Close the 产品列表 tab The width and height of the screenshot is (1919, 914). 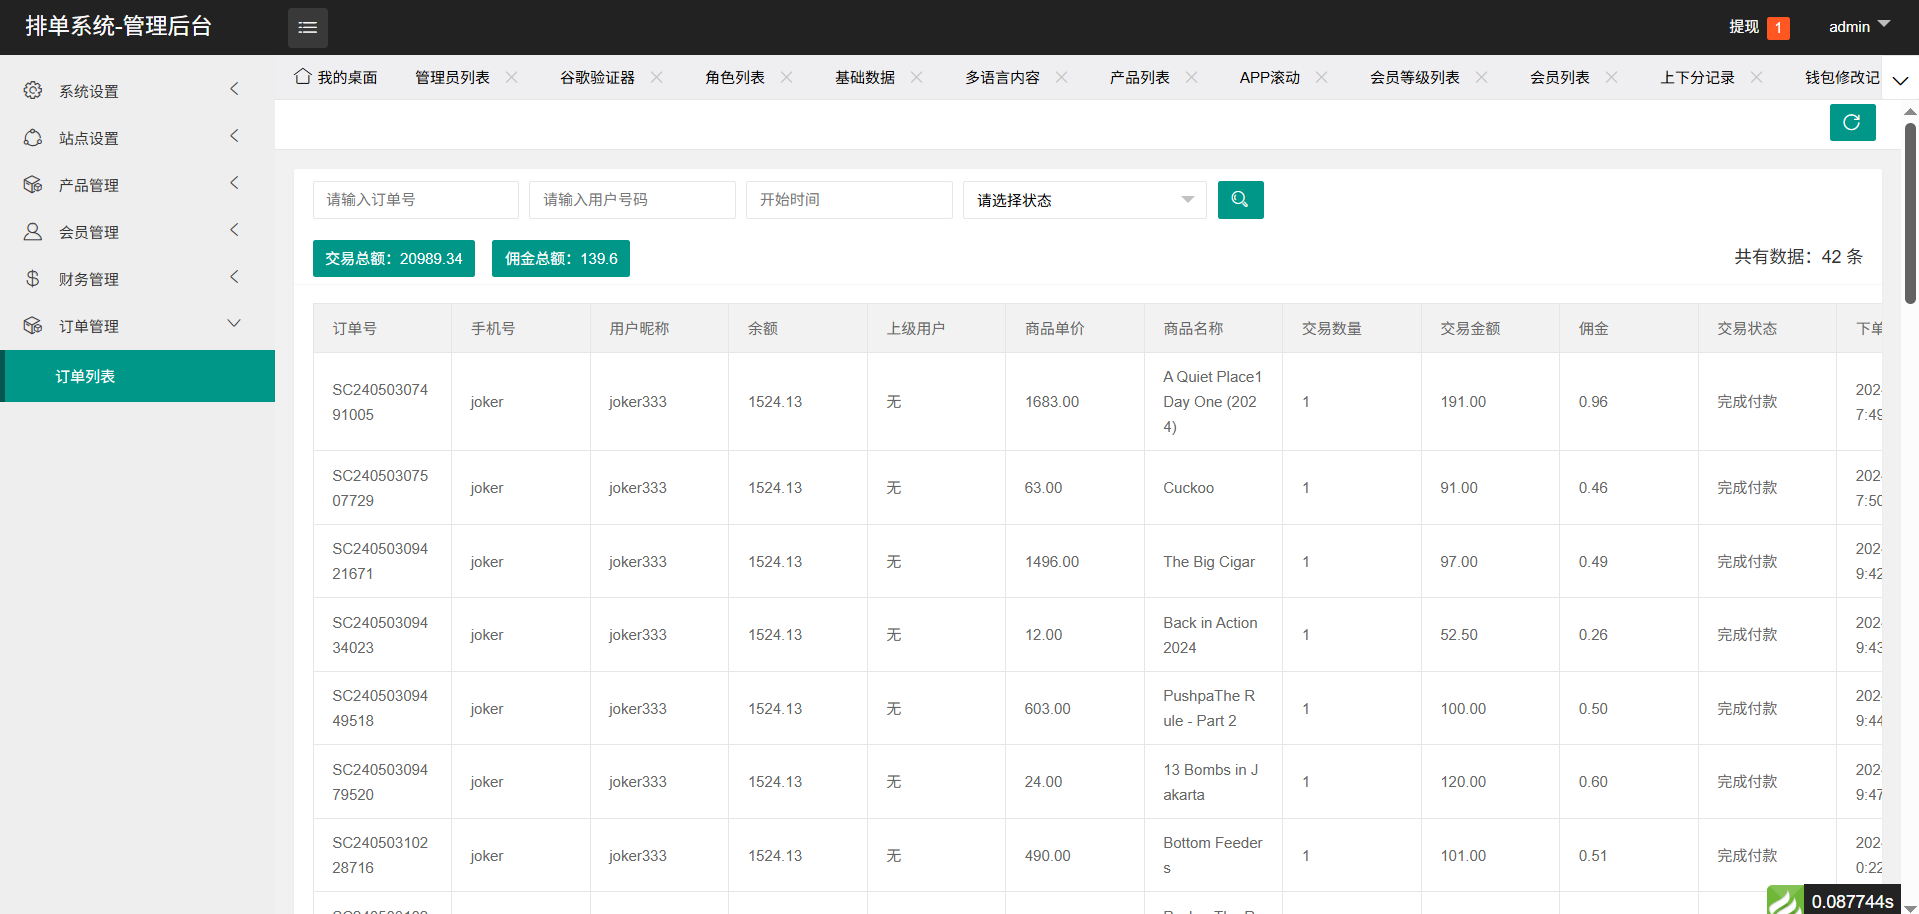click(x=1191, y=77)
